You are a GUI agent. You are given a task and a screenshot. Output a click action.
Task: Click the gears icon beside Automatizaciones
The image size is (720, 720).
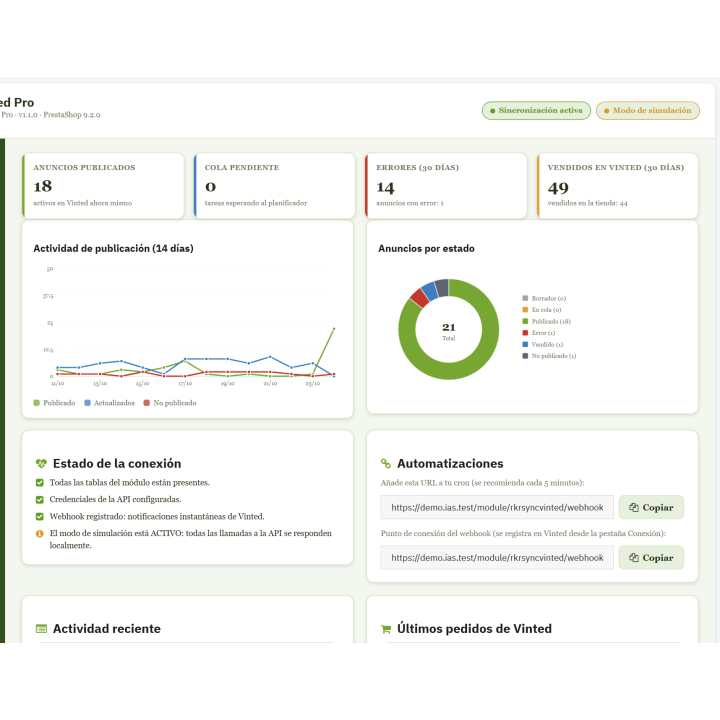click(386, 464)
